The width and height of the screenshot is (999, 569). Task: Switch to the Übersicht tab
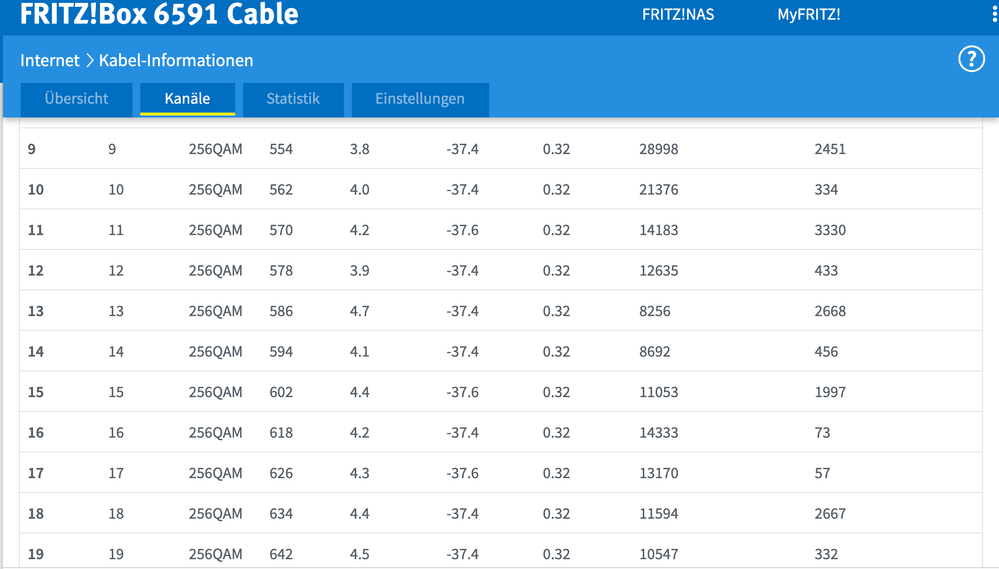[76, 99]
